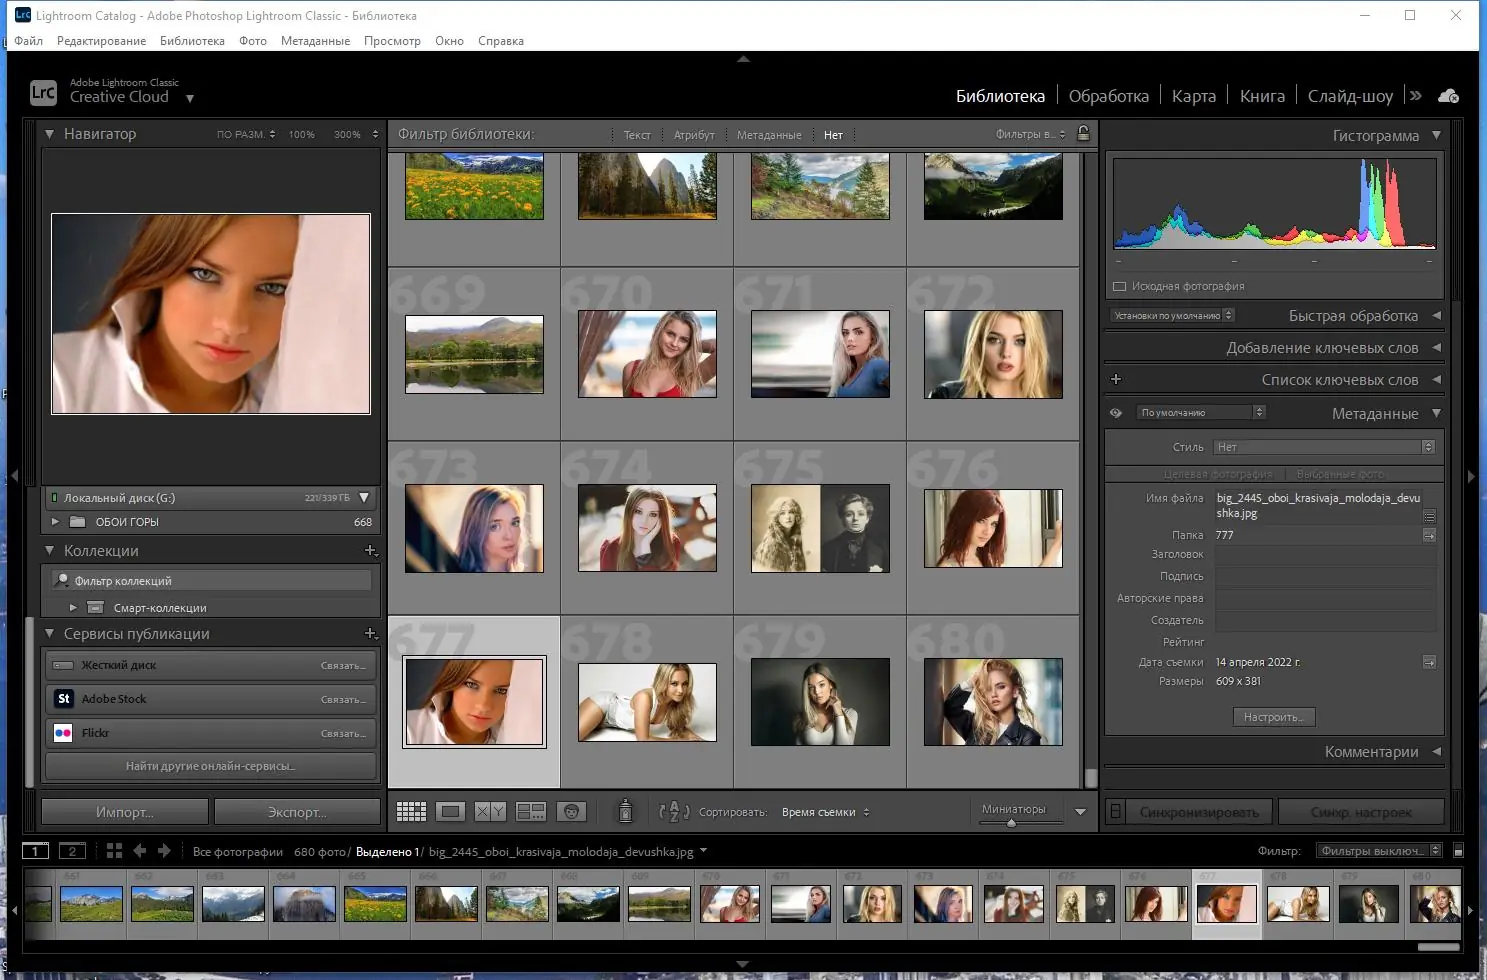Switch to Loupe view icon
The width and height of the screenshot is (1487, 980).
click(x=451, y=812)
